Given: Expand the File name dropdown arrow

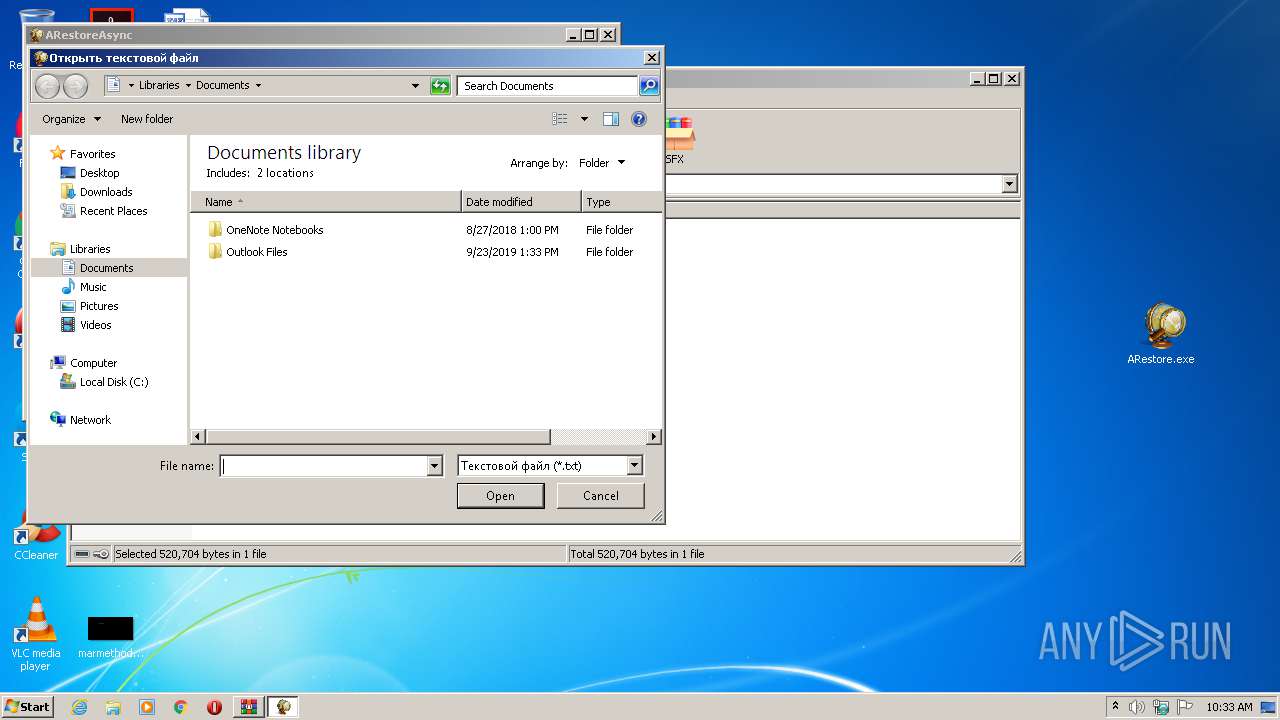Looking at the screenshot, I should click(x=434, y=466).
